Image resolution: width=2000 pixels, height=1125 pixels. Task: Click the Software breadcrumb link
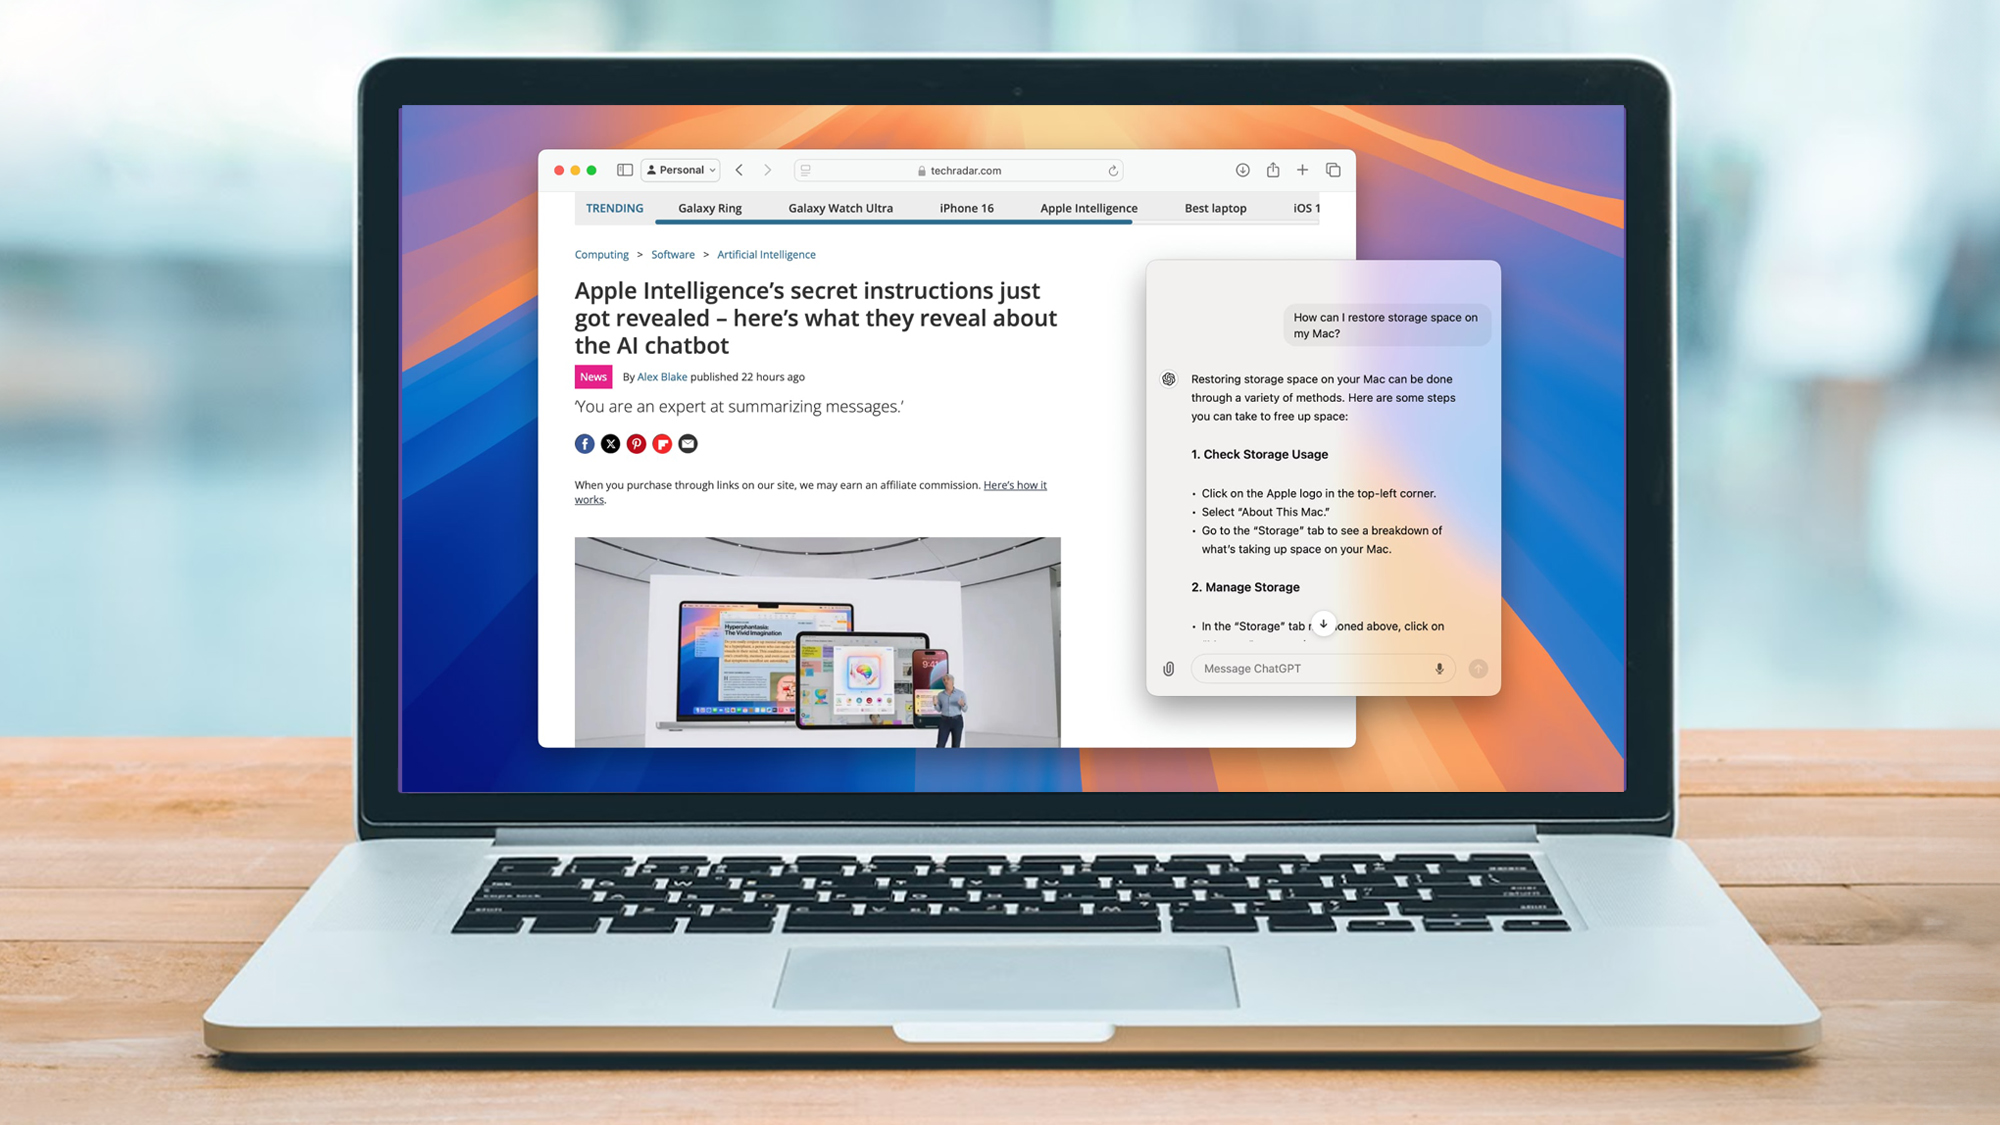tap(672, 254)
